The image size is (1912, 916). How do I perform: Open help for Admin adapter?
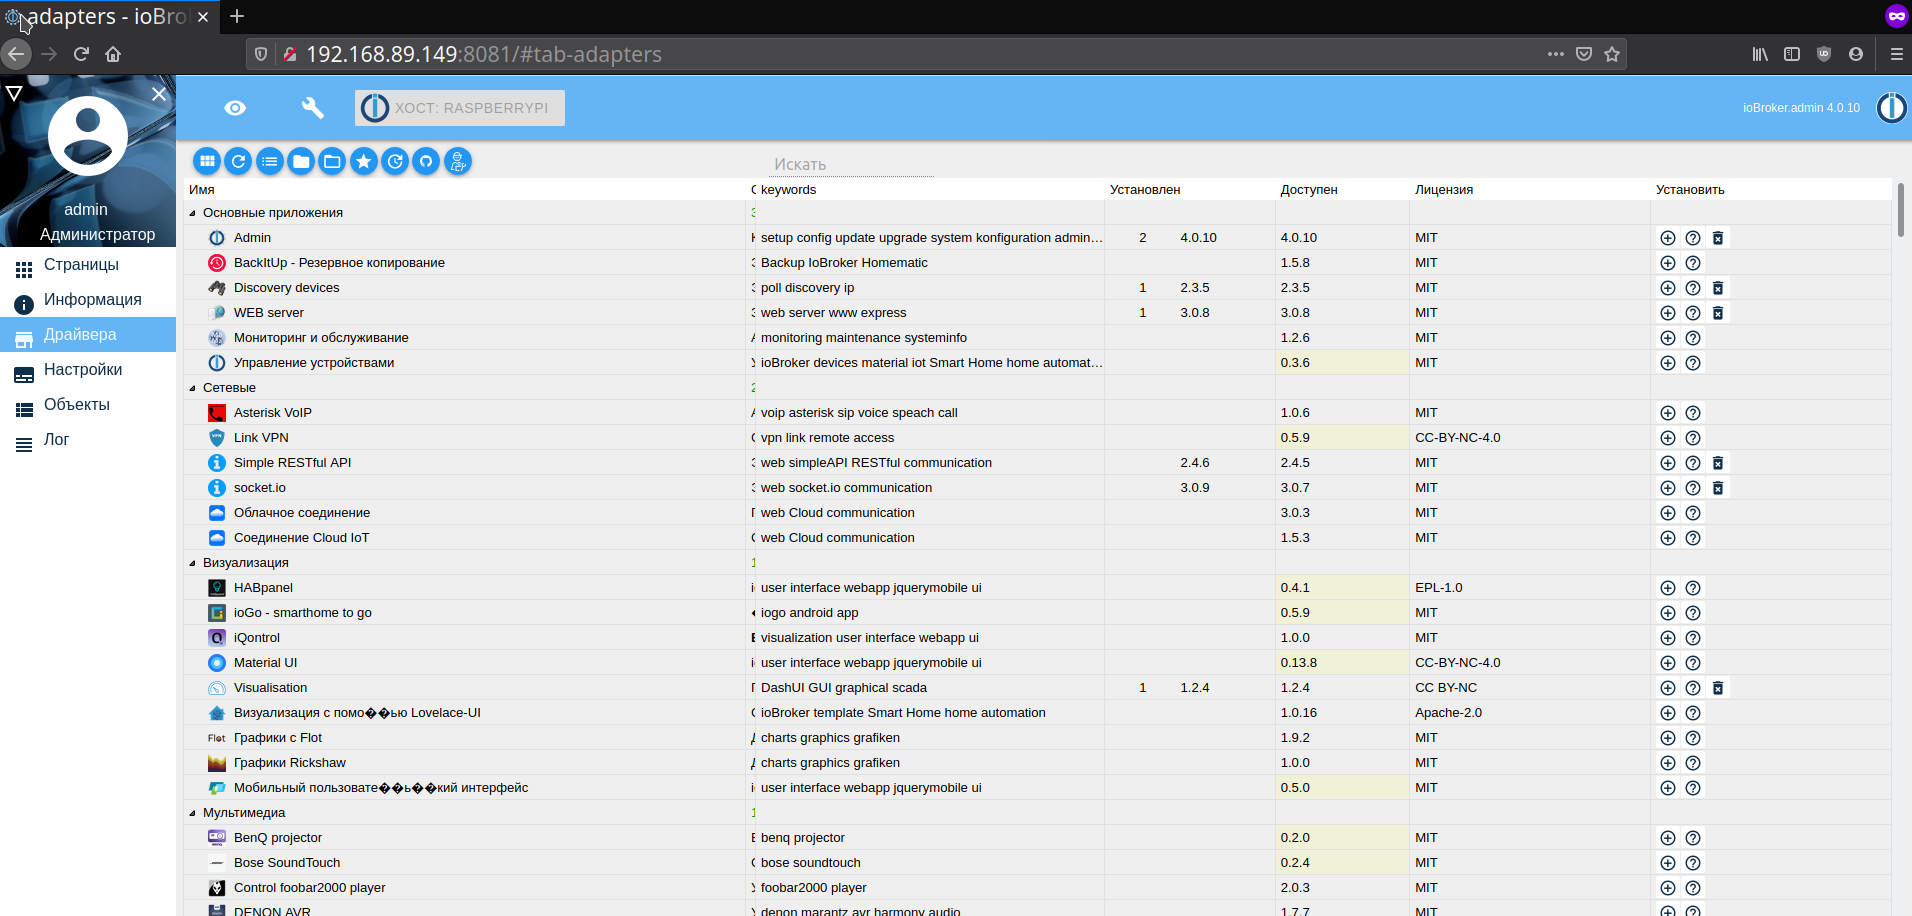(x=1692, y=238)
